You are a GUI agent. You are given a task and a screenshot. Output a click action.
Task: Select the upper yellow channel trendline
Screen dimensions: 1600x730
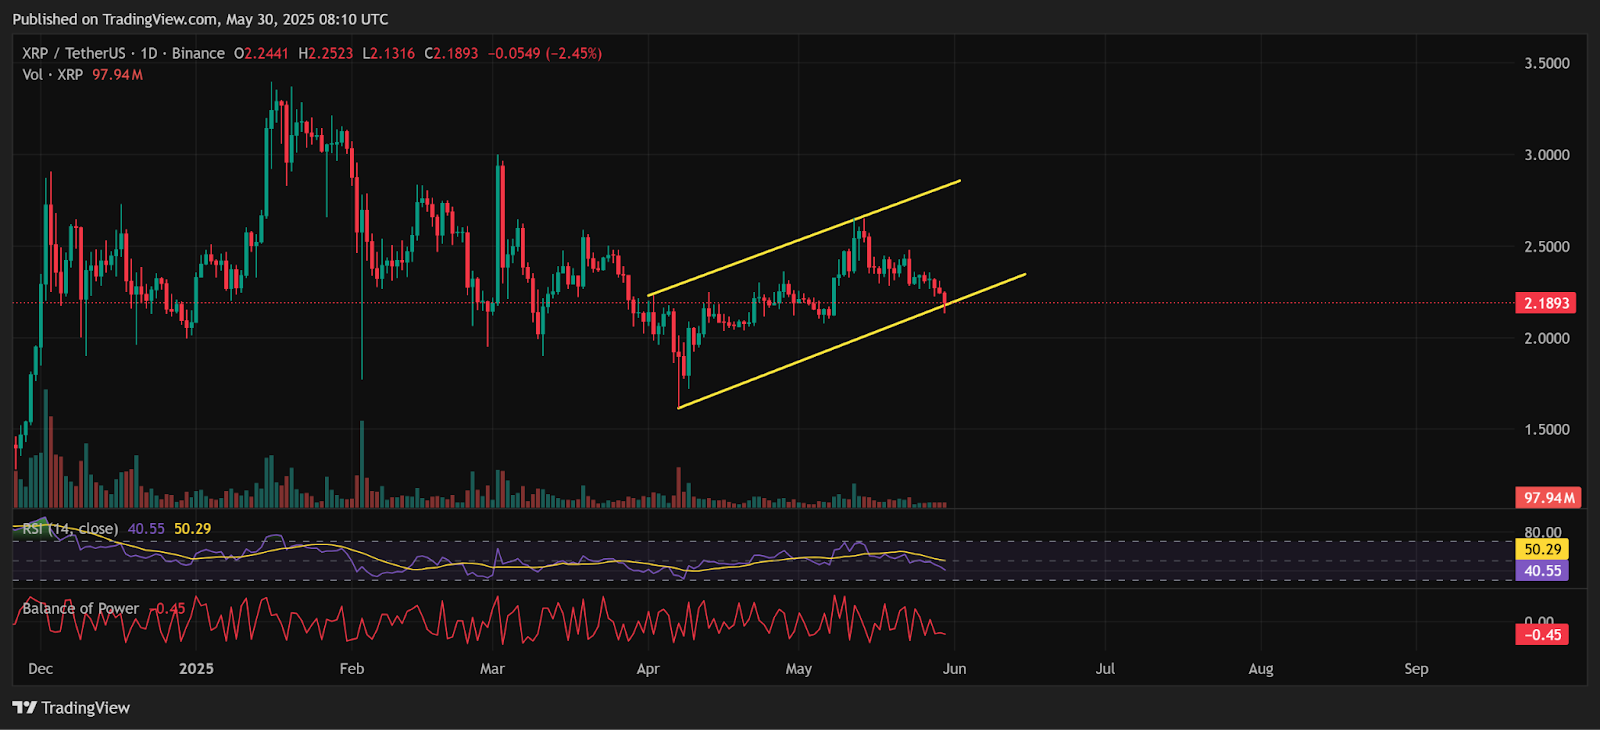(804, 238)
